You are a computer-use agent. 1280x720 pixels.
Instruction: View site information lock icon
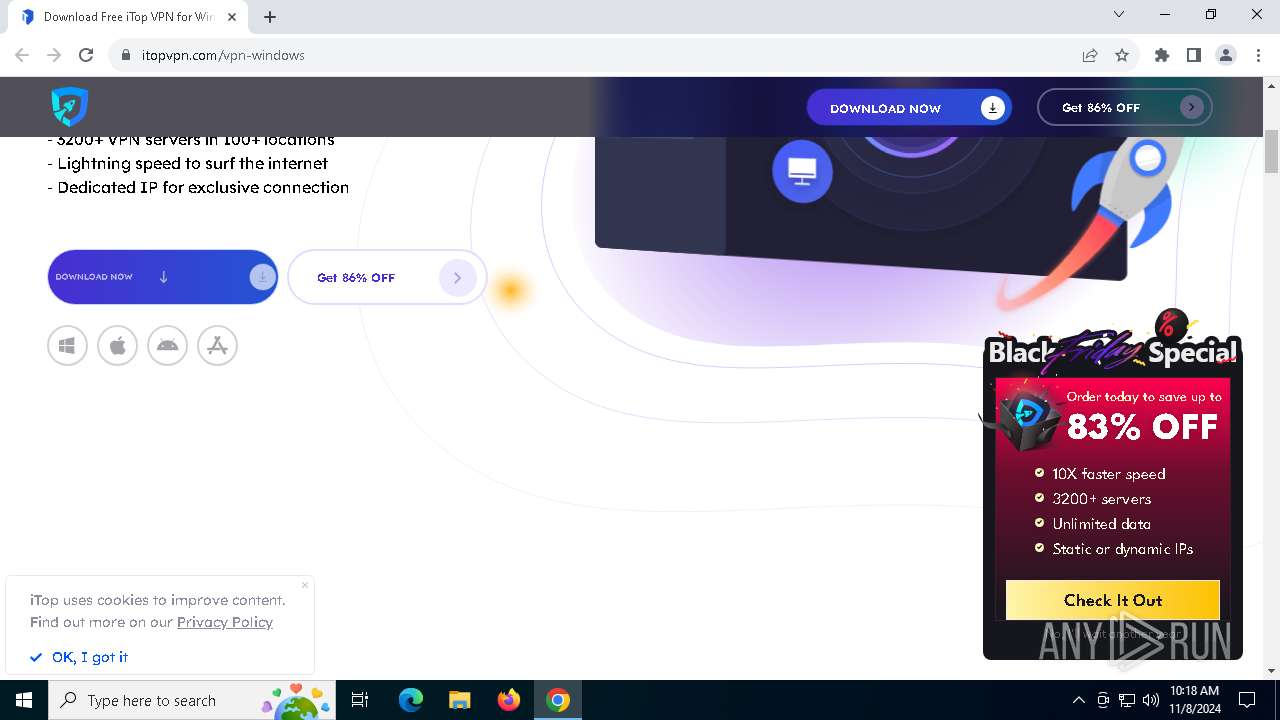(126, 55)
